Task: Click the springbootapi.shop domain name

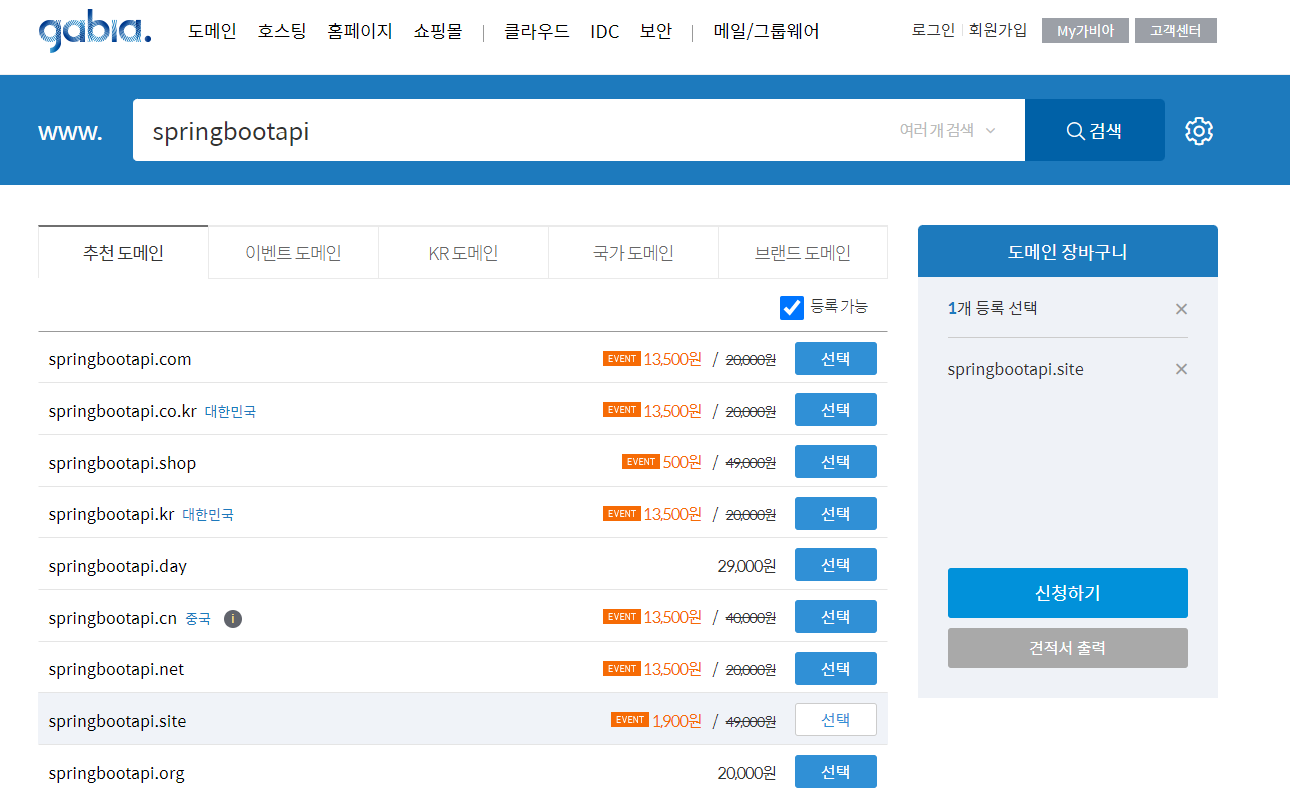Action: click(x=122, y=464)
